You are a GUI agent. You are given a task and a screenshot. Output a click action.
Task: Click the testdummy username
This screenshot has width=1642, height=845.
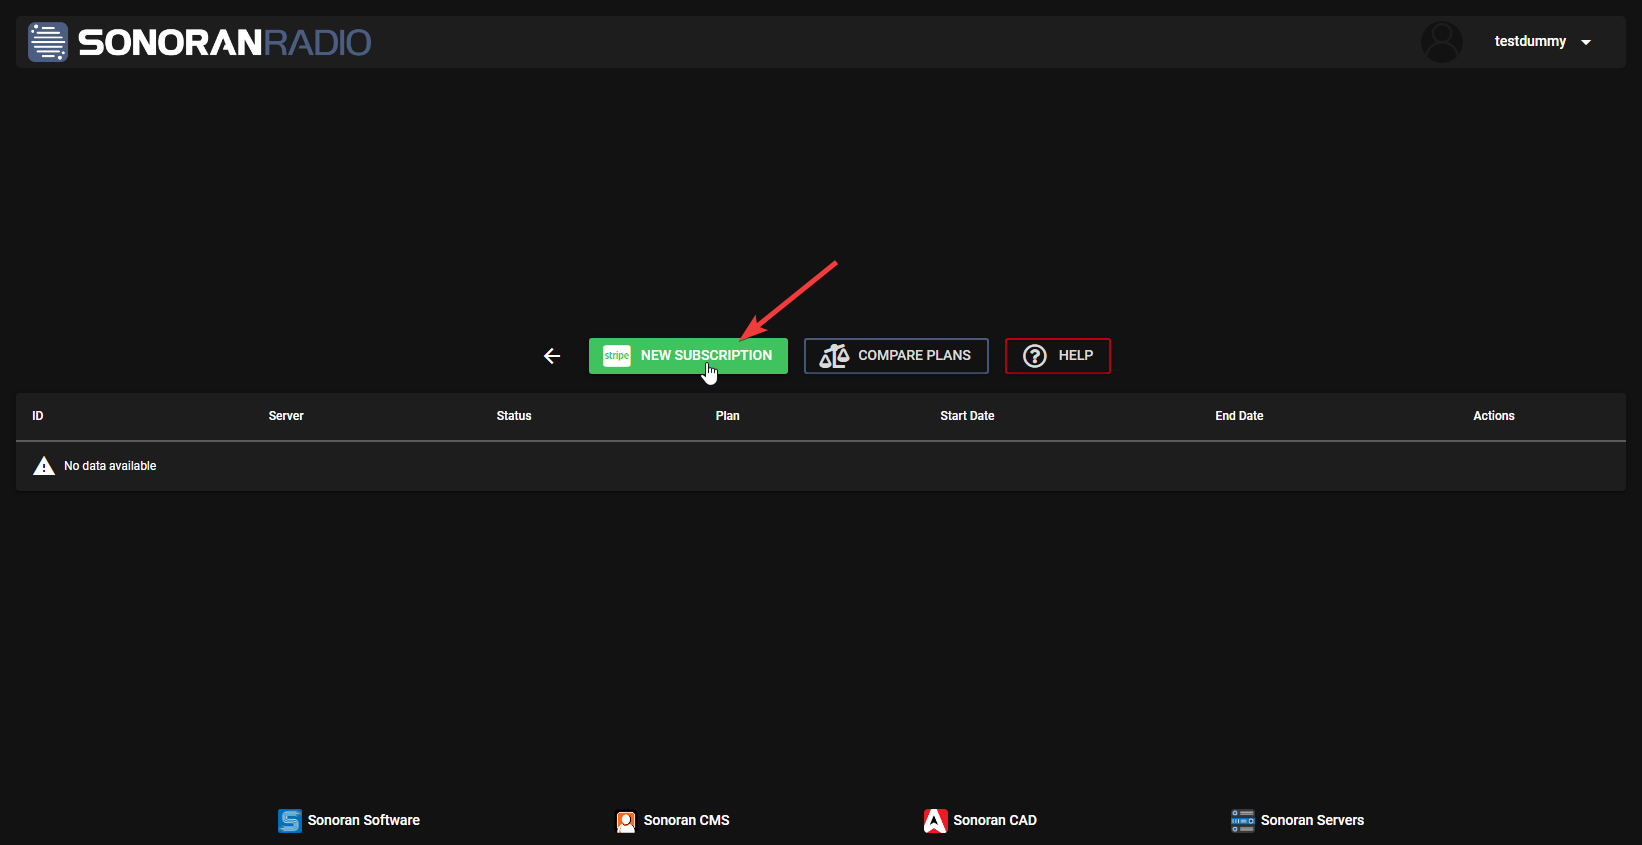coord(1530,41)
